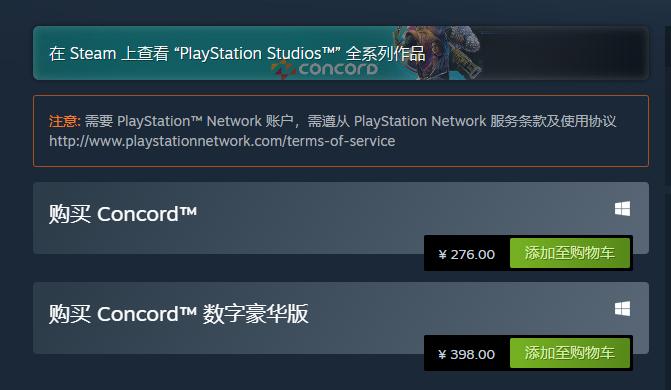671x390 pixels.
Task: Click the Windows icon for 数字豪华版
Action: pyautogui.click(x=622, y=309)
